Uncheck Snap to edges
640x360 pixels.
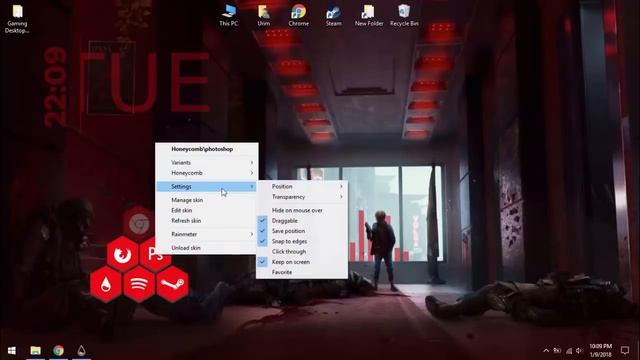302,241
